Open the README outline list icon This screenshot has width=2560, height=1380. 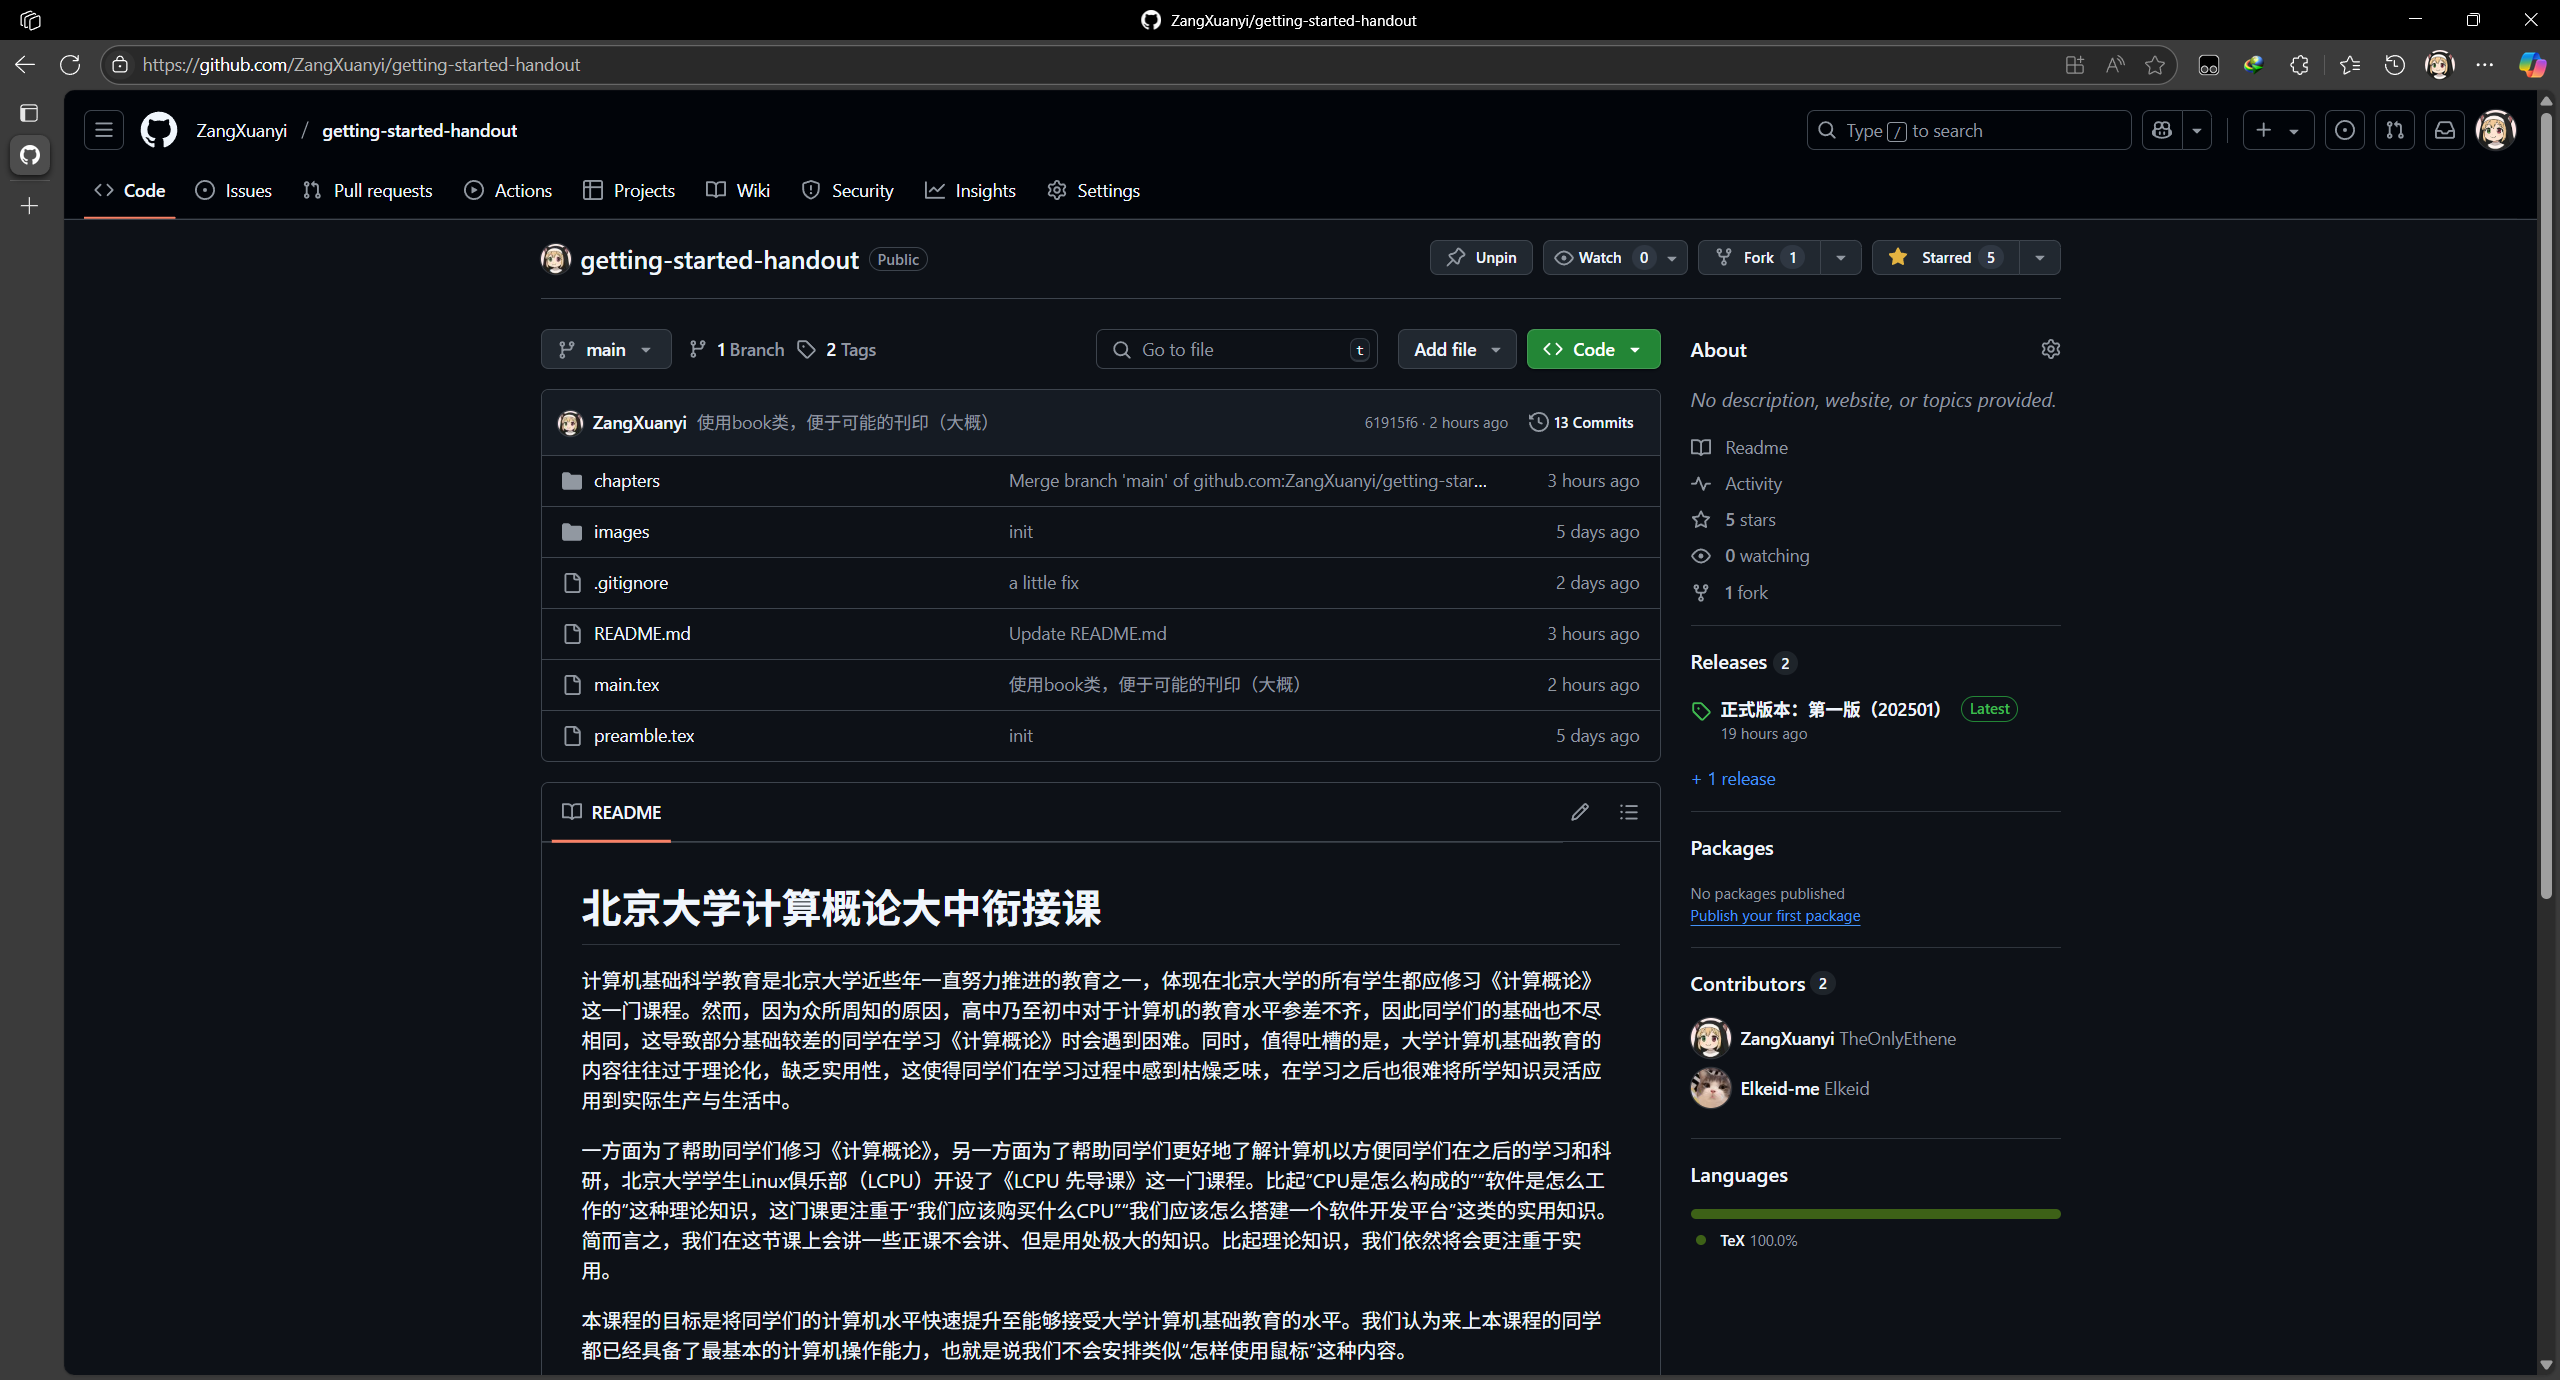[x=1629, y=812]
